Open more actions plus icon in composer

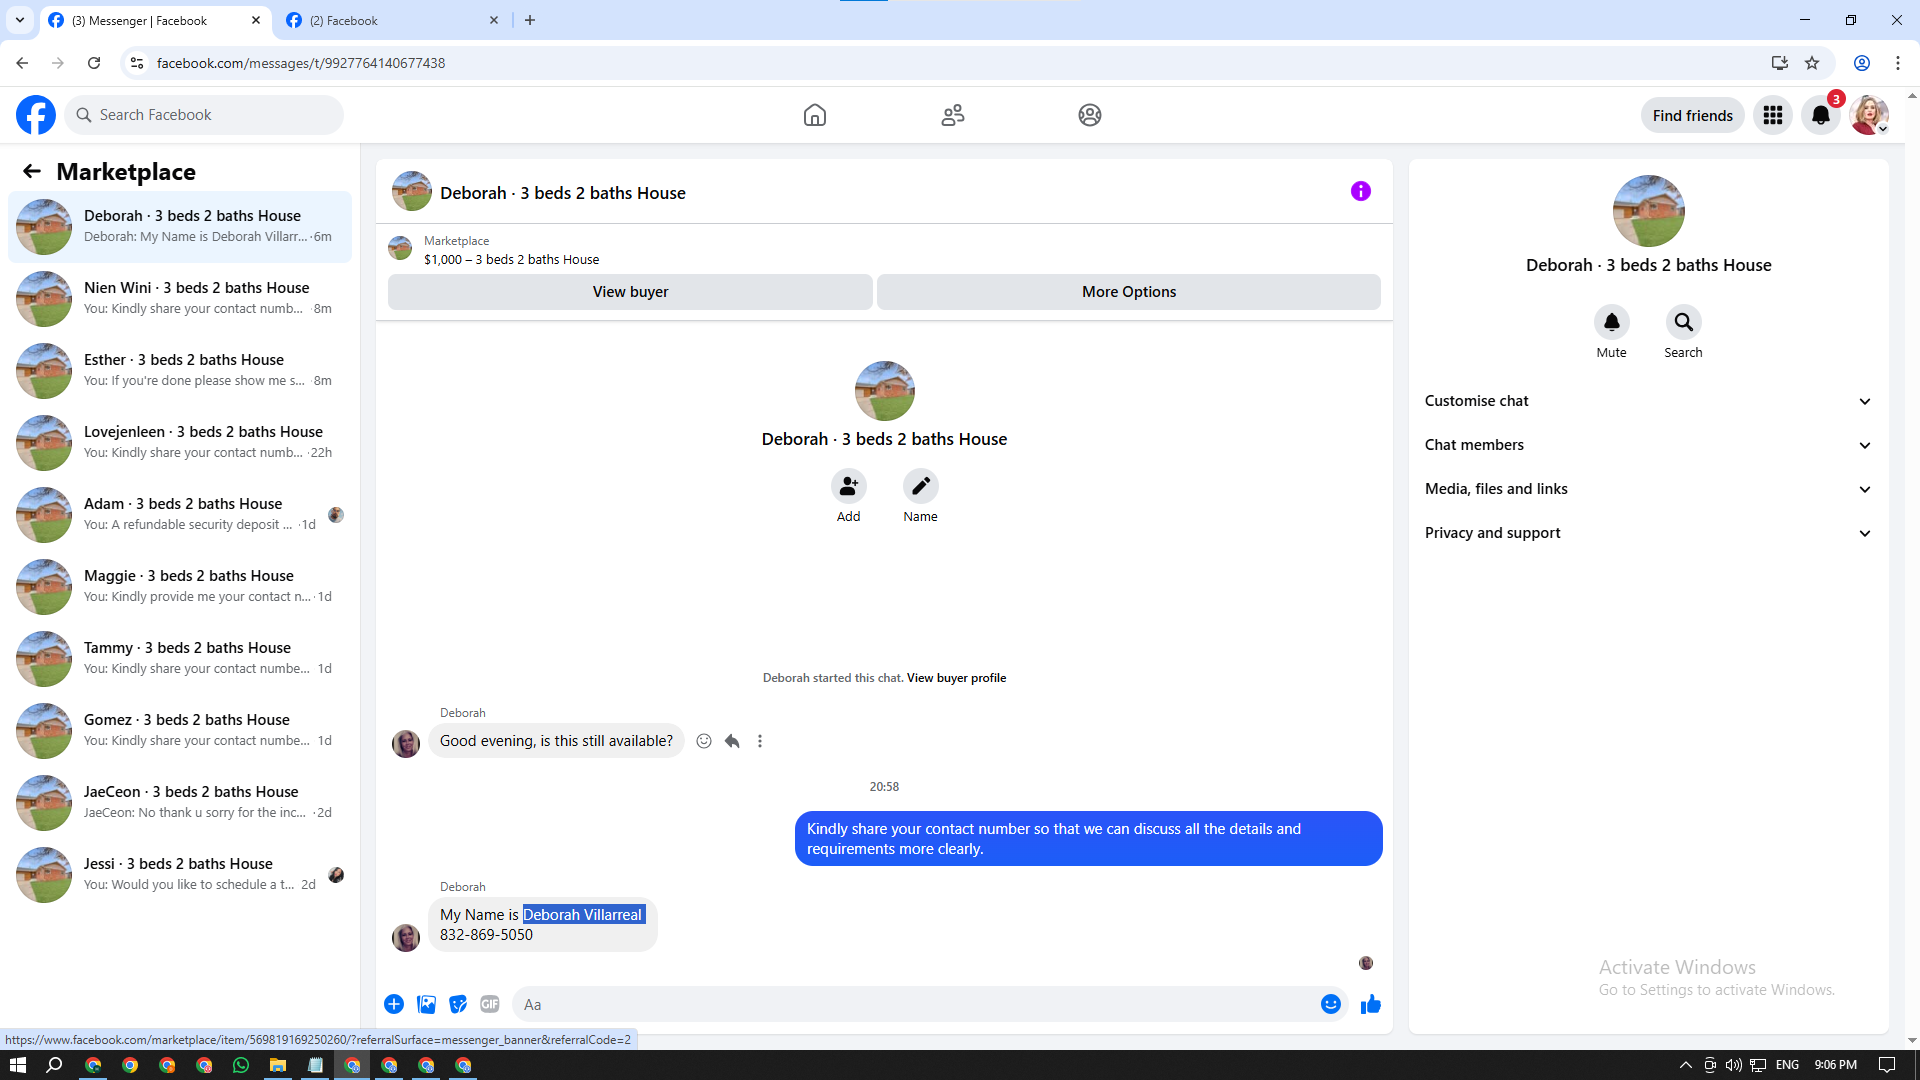pyautogui.click(x=394, y=1004)
